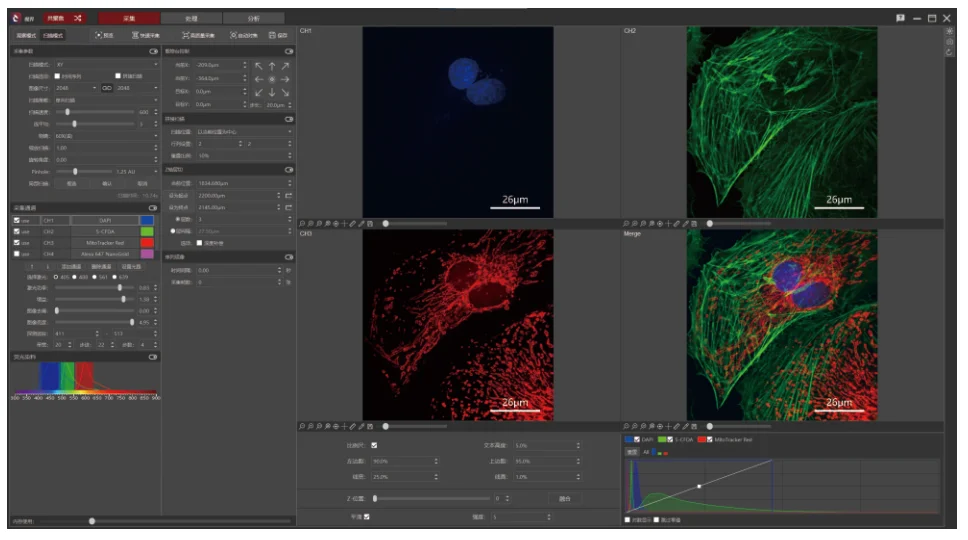Click the red confocal mode button in title bar
The width and height of the screenshot is (968, 540).
coord(64,19)
